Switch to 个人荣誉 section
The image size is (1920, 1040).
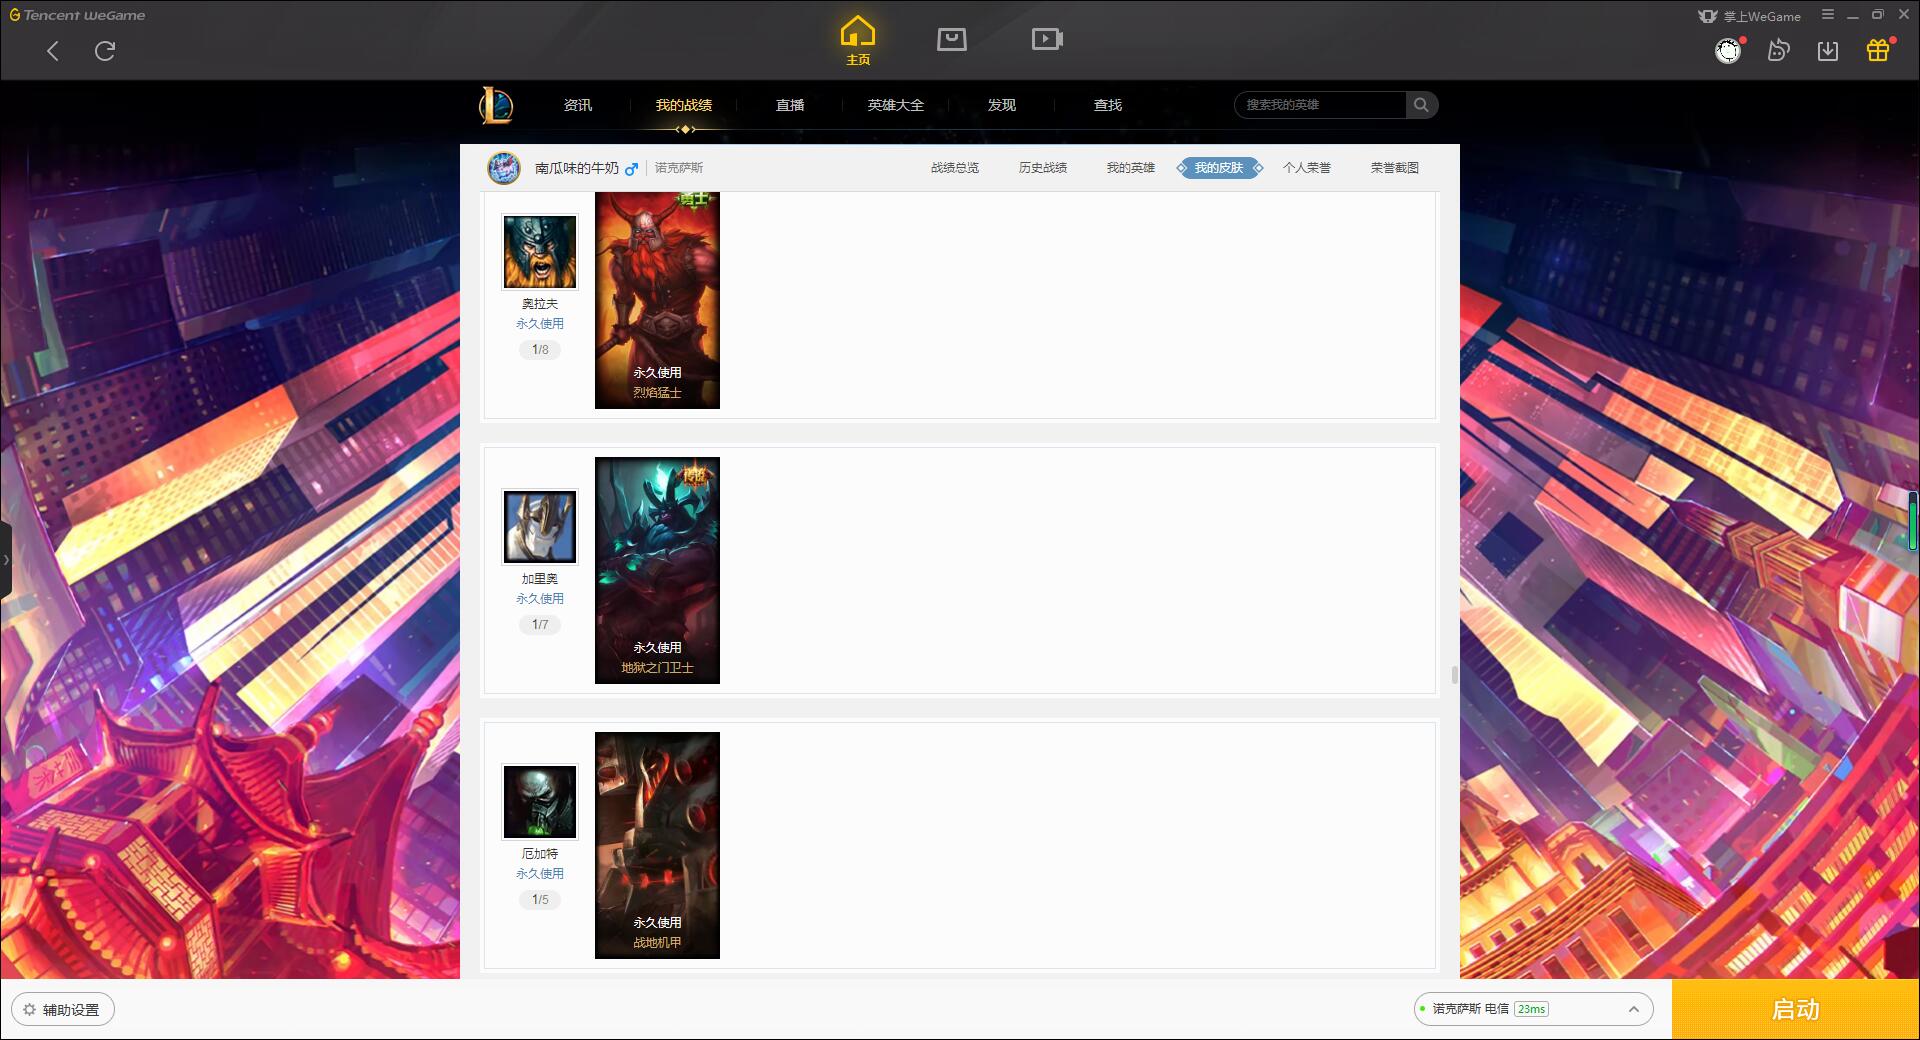click(1307, 168)
